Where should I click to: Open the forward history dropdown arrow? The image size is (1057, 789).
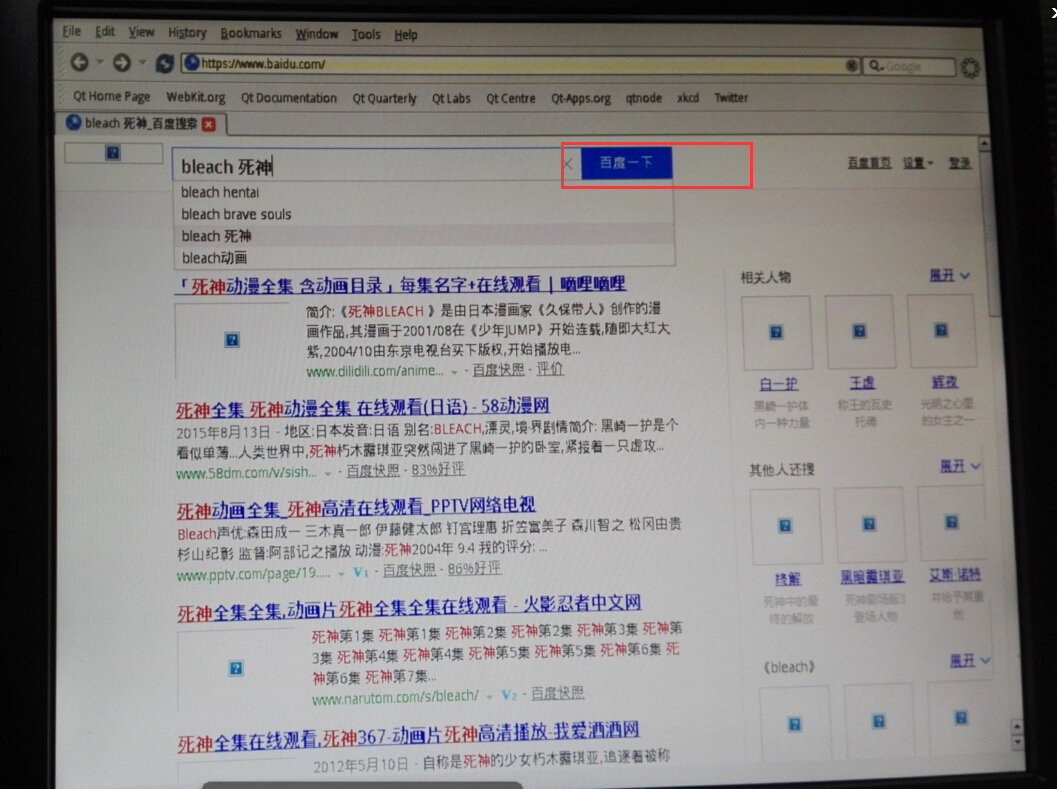tap(142, 62)
